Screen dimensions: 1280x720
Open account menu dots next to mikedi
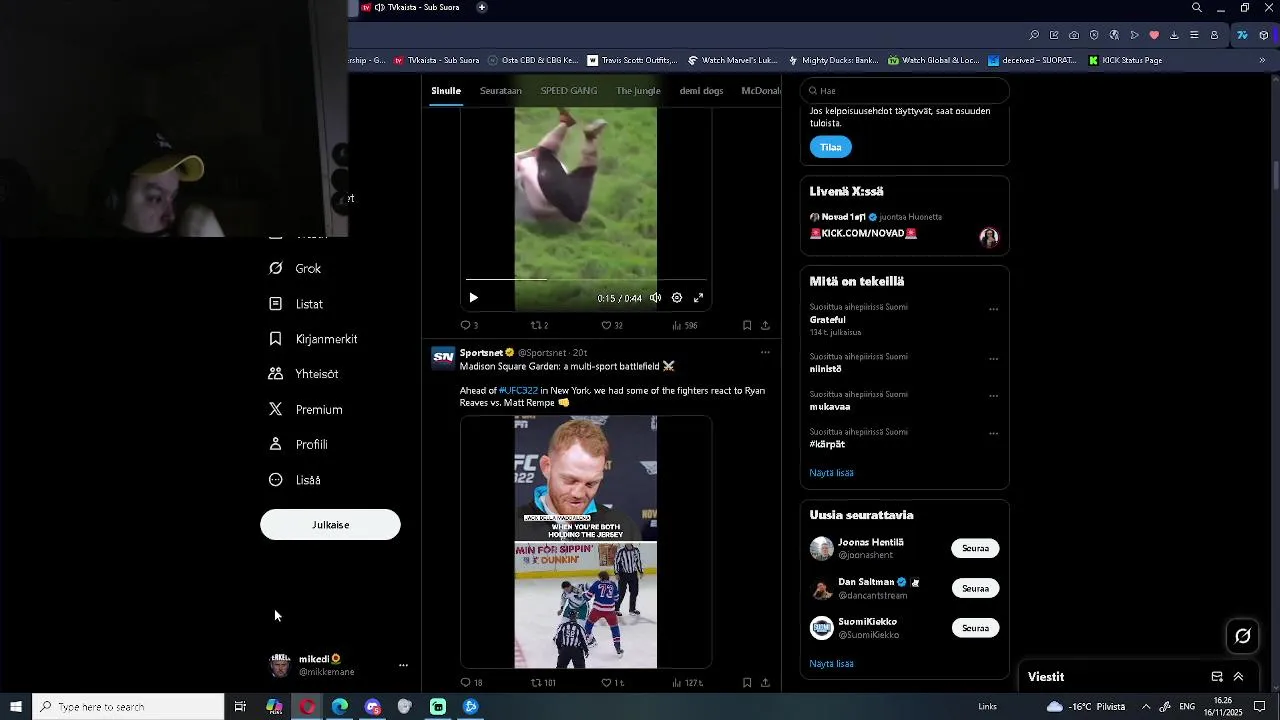coord(403,665)
